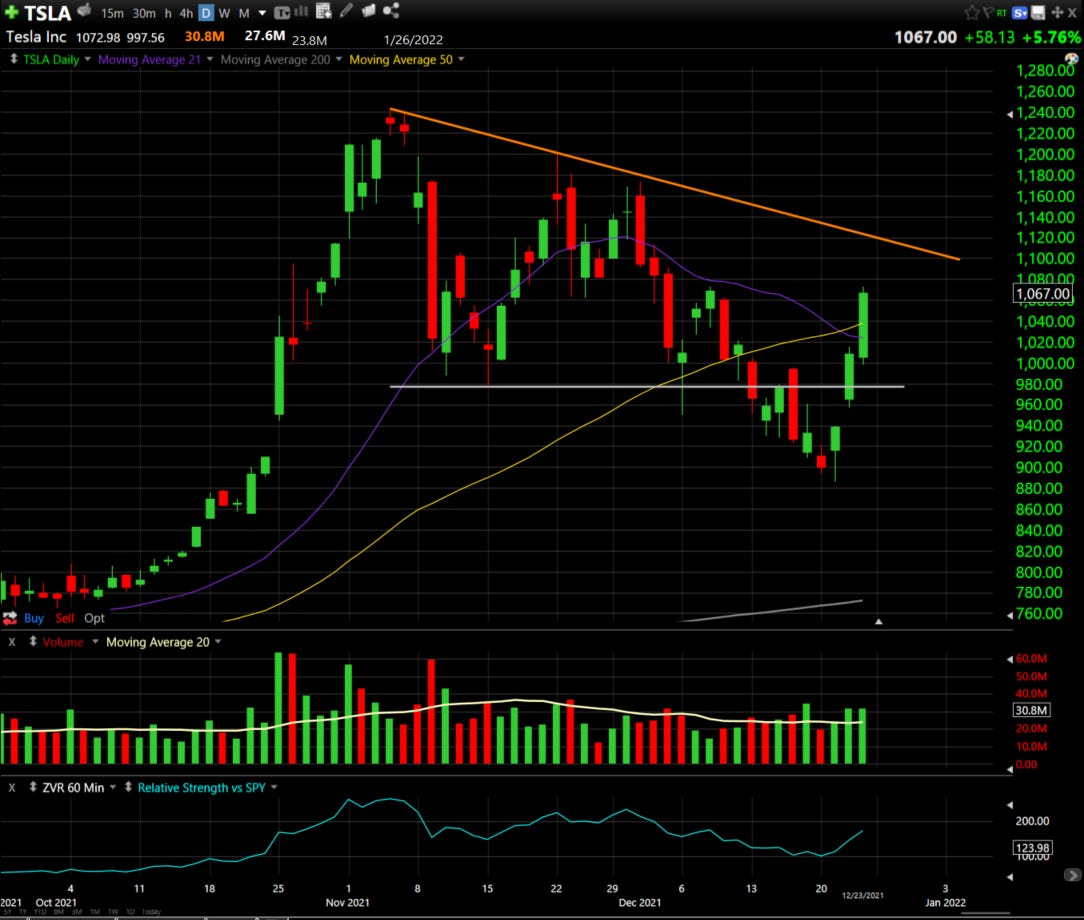Click the four-arrow move window icon
The height and width of the screenshot is (920, 1084).
(x=1057, y=12)
